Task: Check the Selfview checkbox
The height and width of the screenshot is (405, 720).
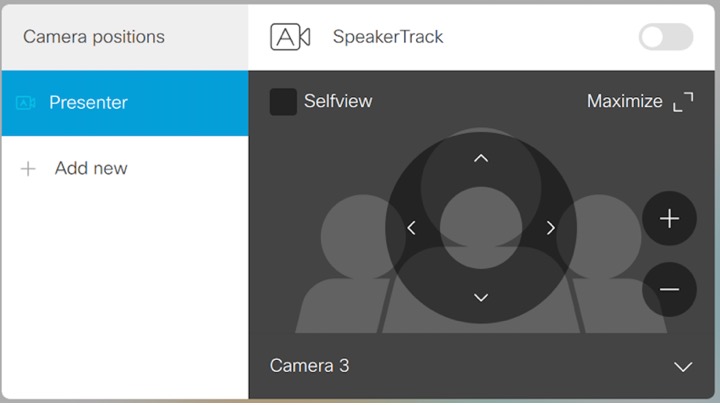Action: 283,101
